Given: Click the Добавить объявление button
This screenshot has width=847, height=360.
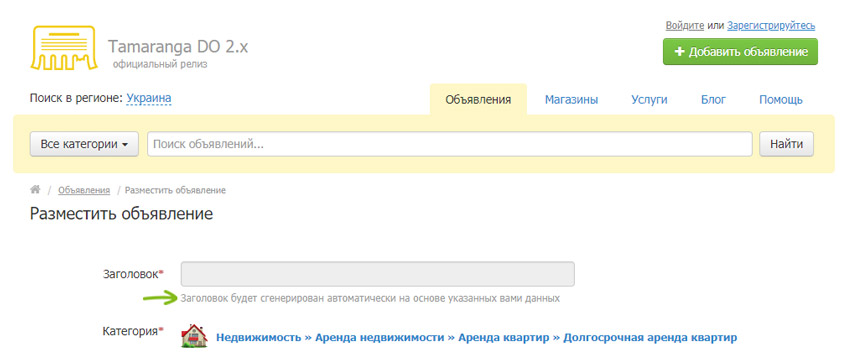Looking at the screenshot, I should (740, 52).
